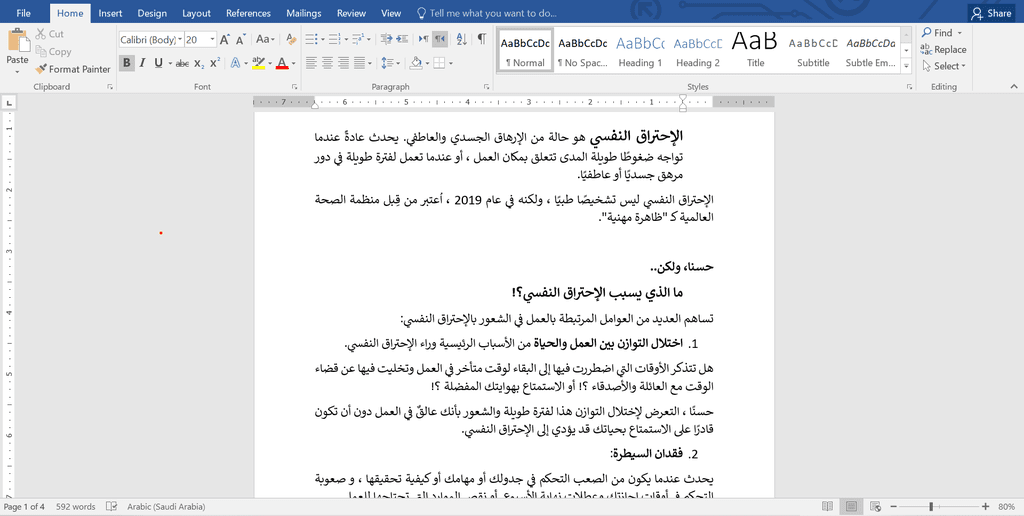Switch to References tab
Screen dimensions: 1024x516
(x=250, y=13)
